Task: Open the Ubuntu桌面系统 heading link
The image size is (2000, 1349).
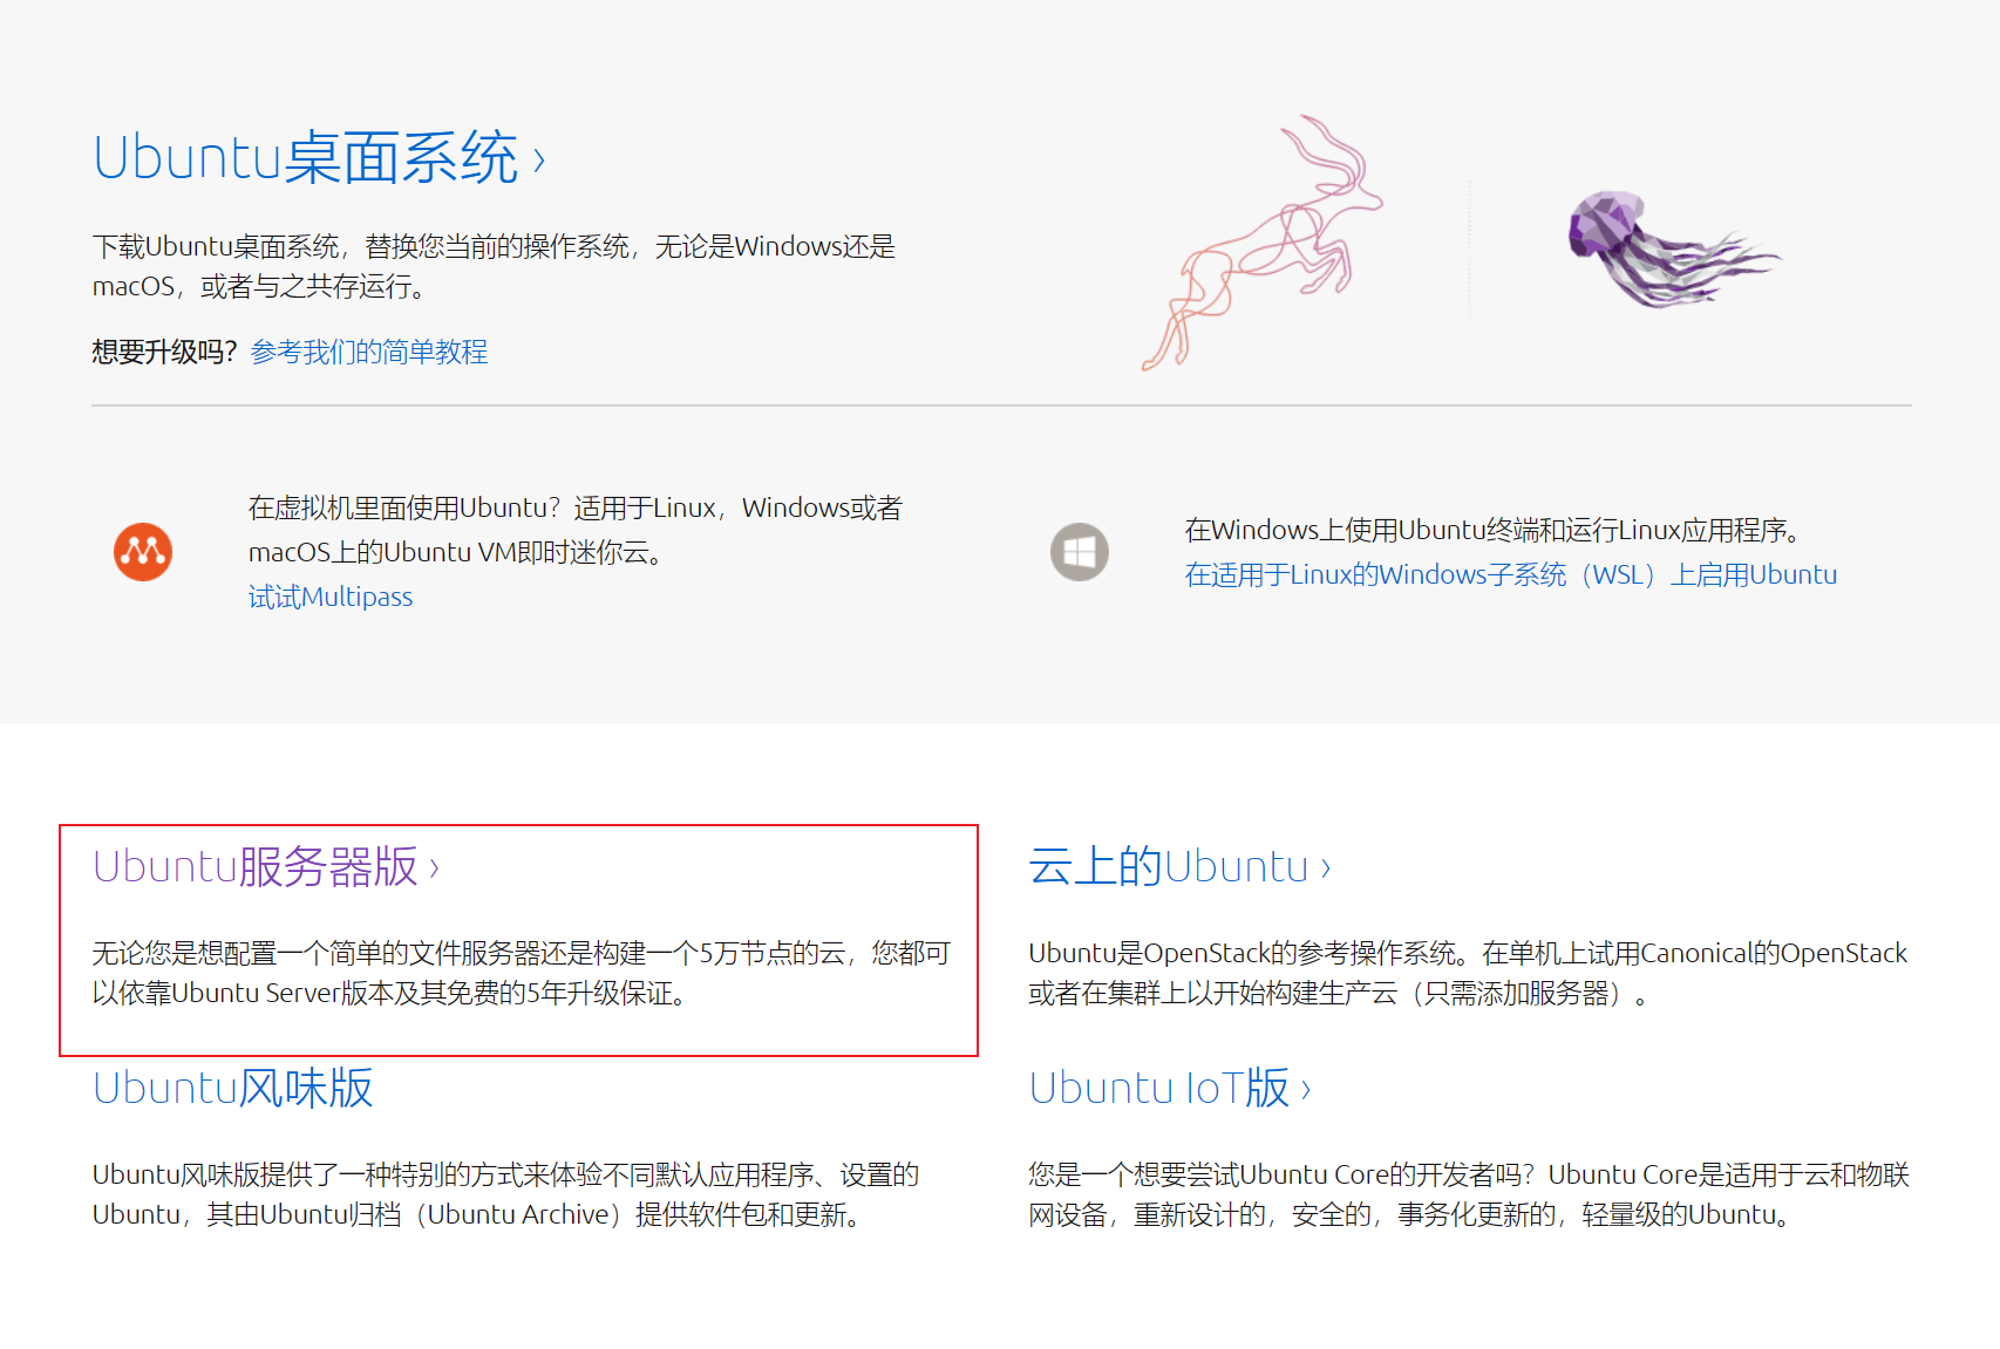Action: [319, 158]
